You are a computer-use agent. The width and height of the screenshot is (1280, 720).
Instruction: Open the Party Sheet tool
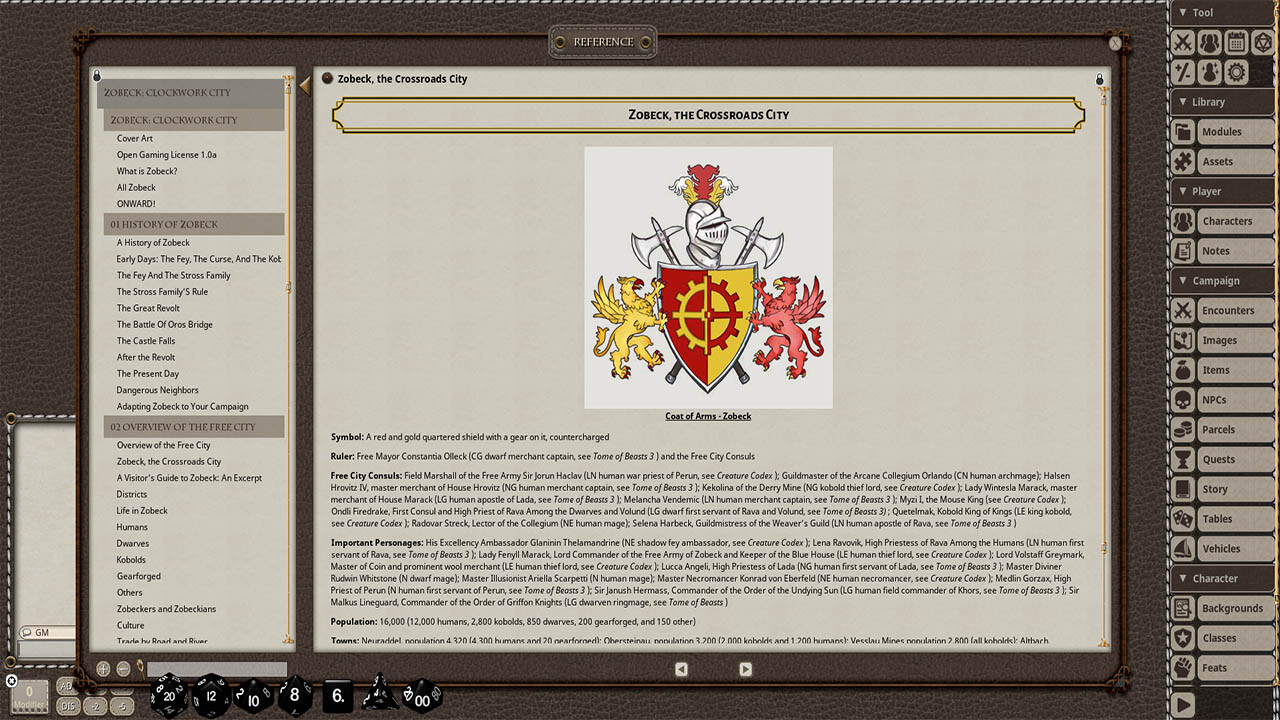[1211, 42]
